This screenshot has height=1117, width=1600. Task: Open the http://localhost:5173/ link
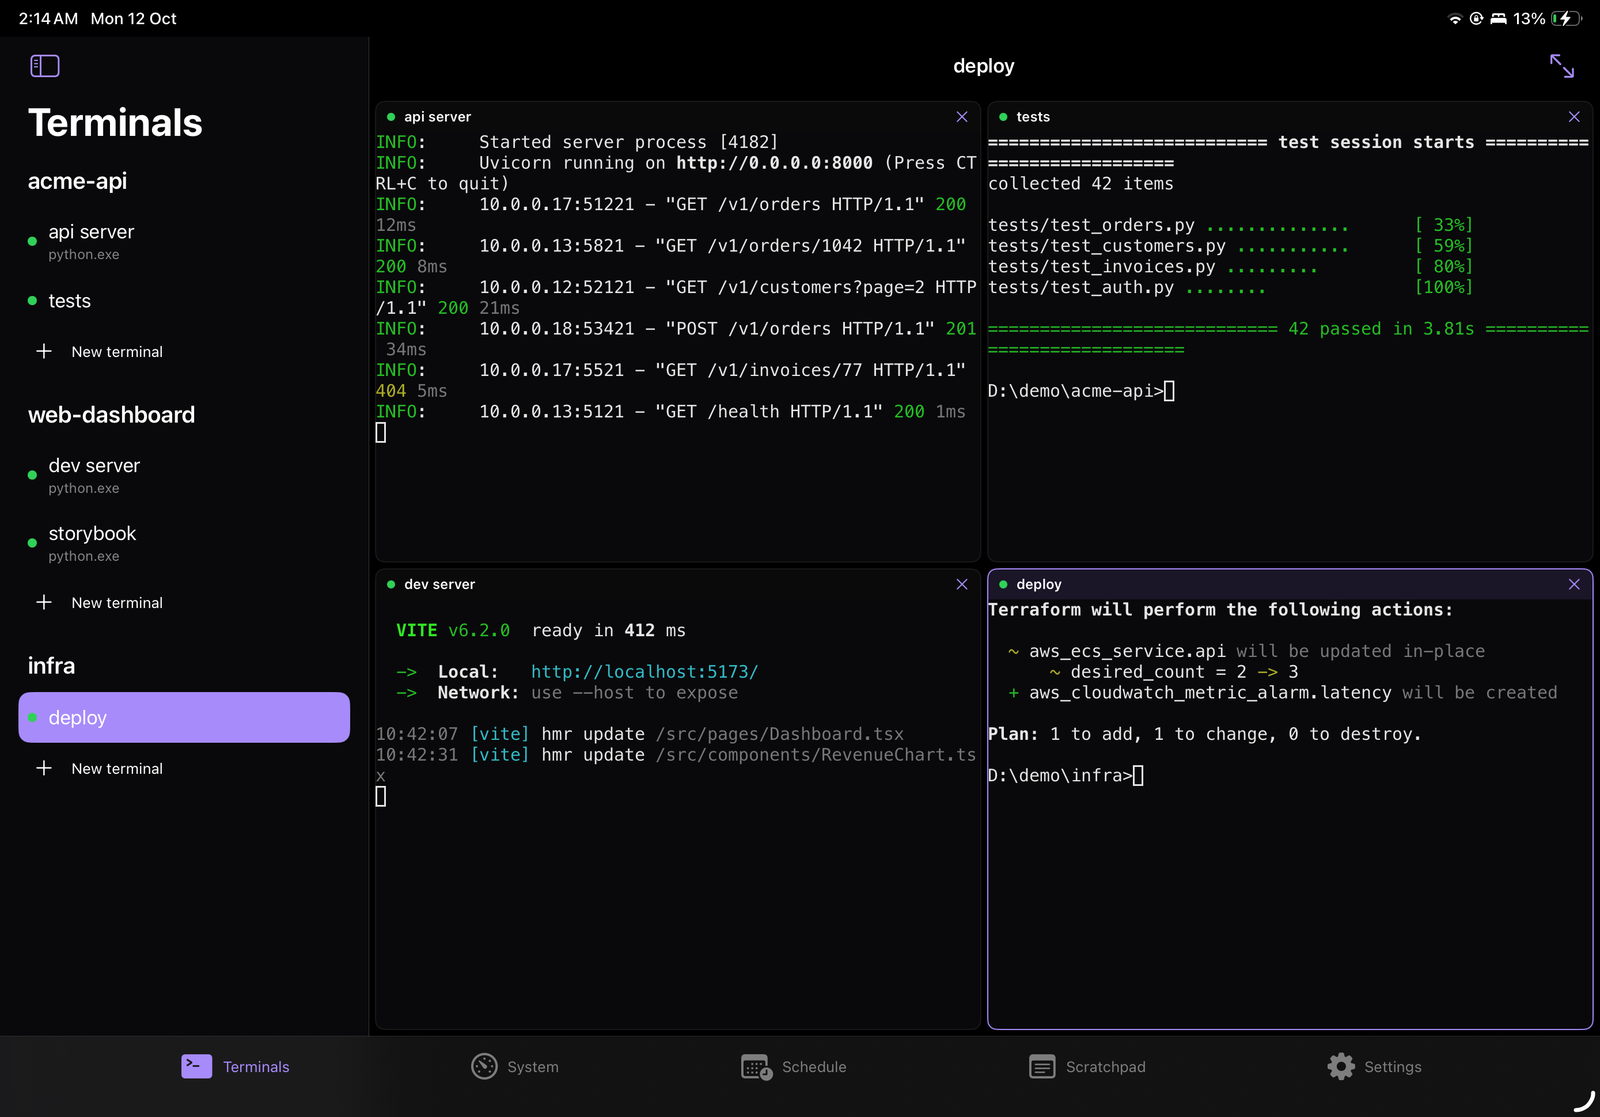click(x=644, y=672)
